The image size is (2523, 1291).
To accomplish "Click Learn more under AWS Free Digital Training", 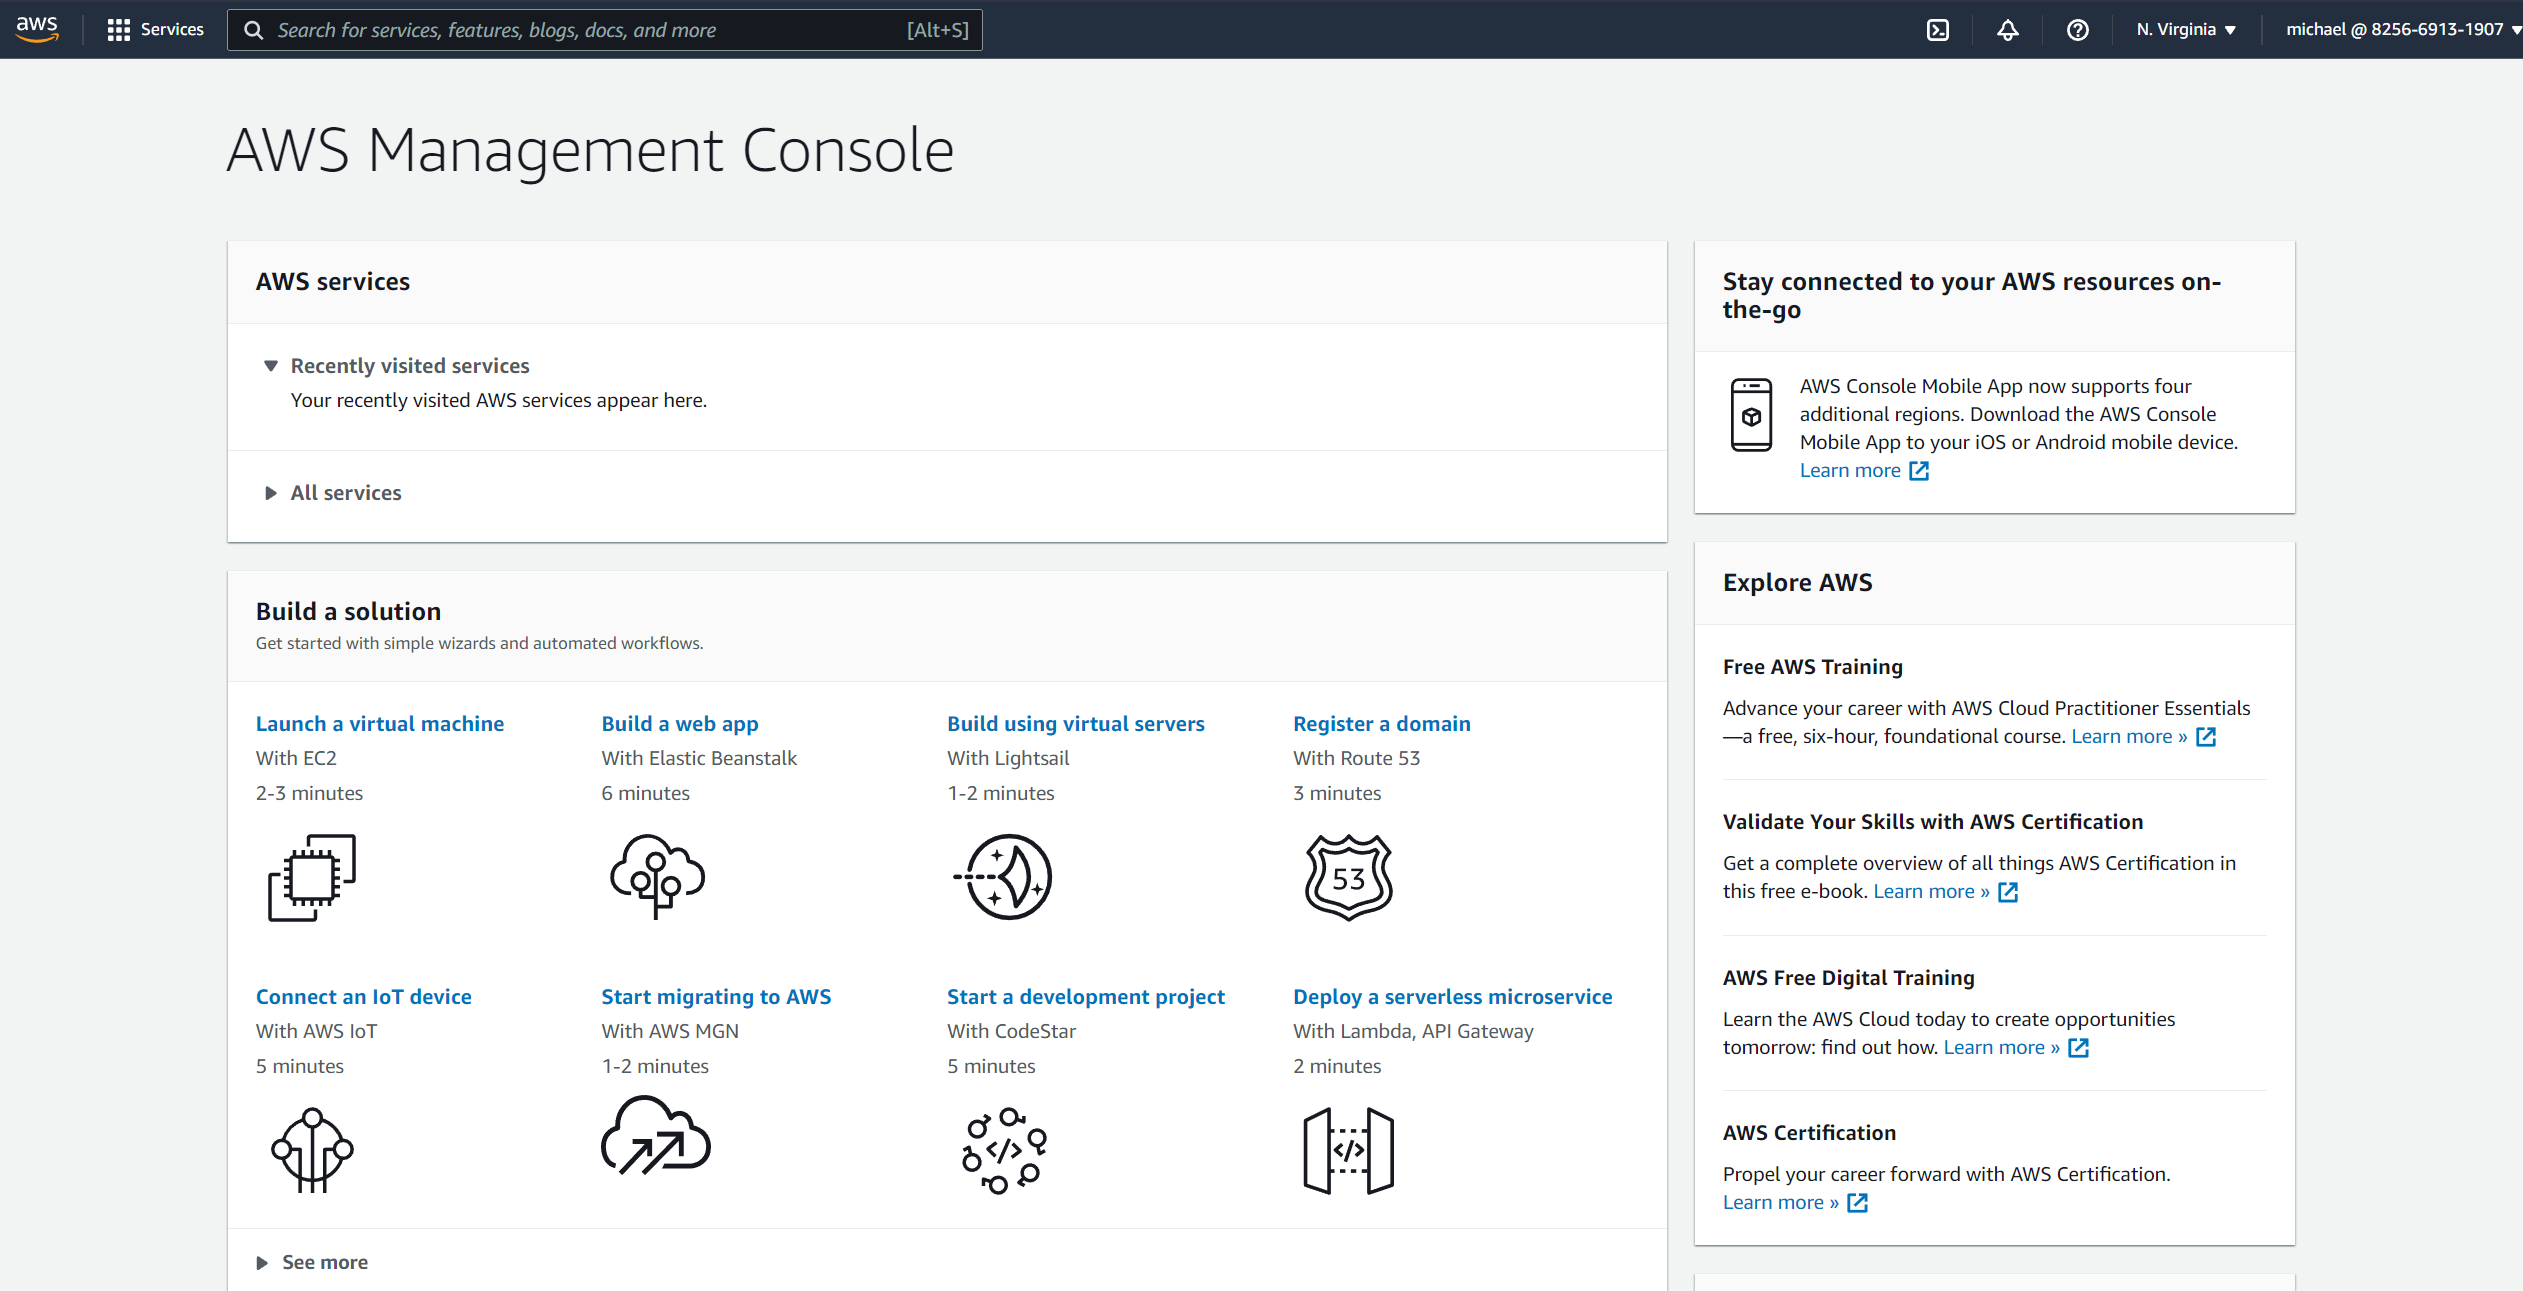I will tap(2001, 1048).
